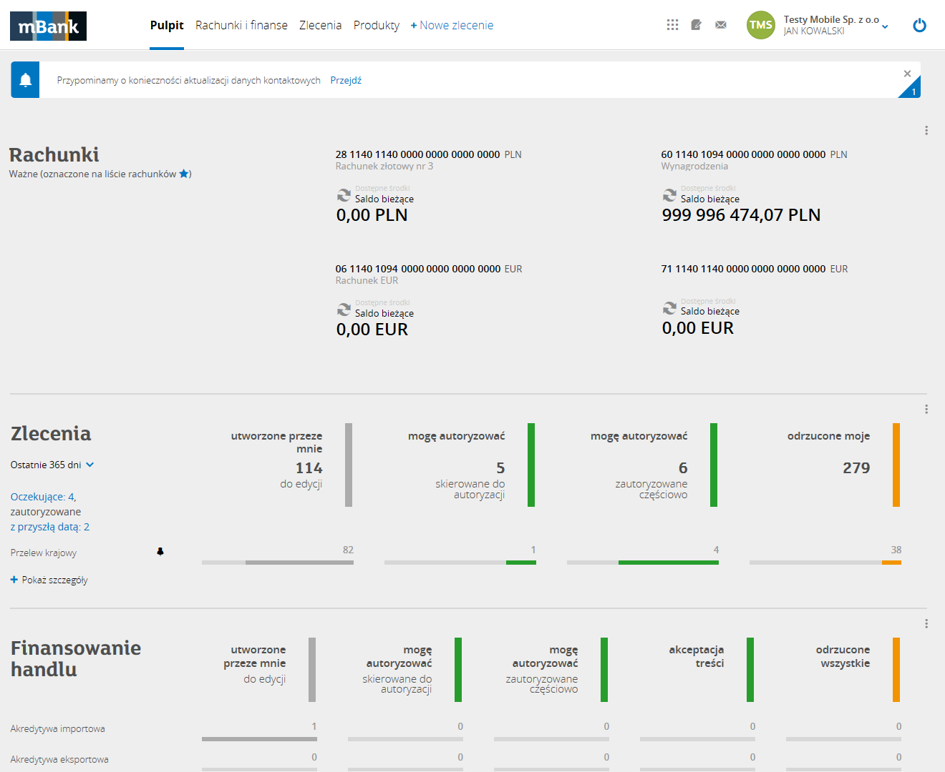The width and height of the screenshot is (945, 772).
Task: Open the Zlecenia menu
Action: pos(320,25)
